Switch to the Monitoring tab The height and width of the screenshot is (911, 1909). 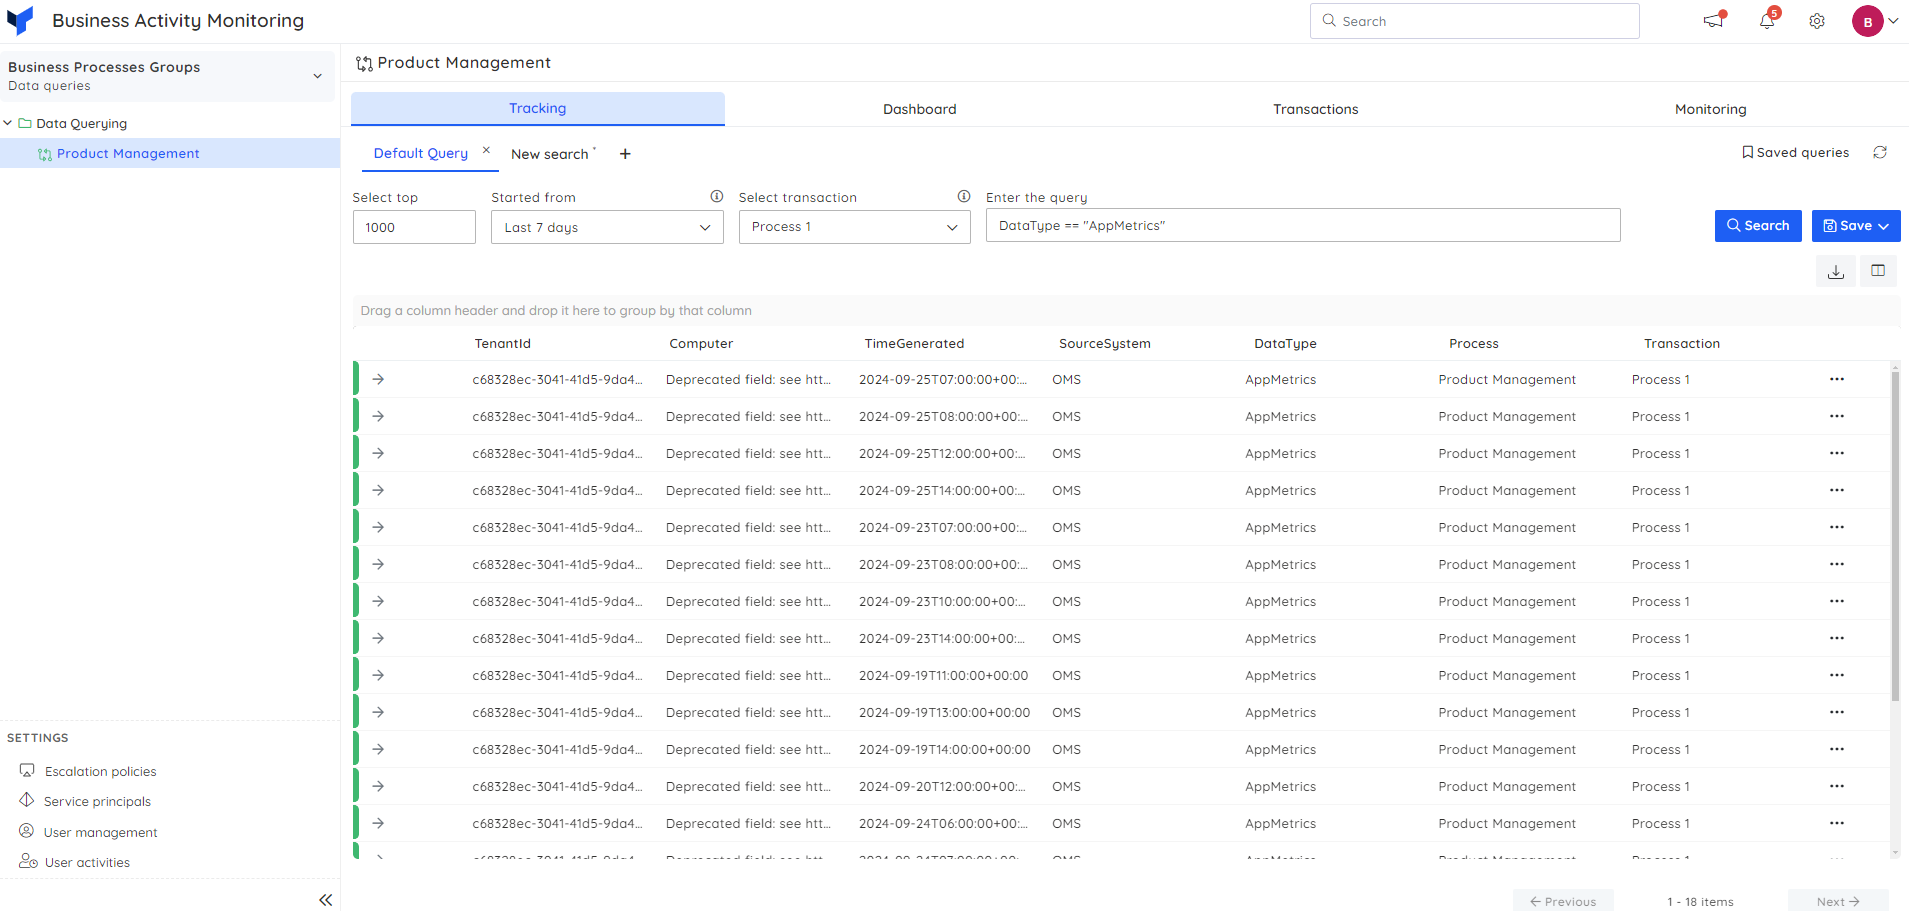point(1710,109)
